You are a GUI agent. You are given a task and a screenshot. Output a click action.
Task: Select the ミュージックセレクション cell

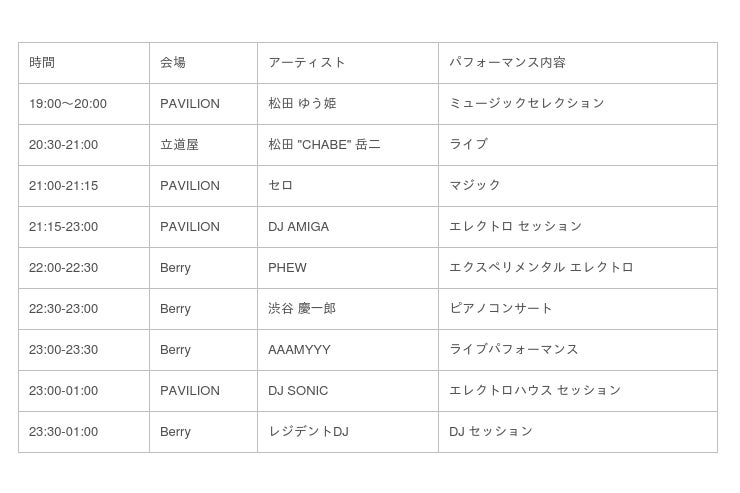(527, 104)
